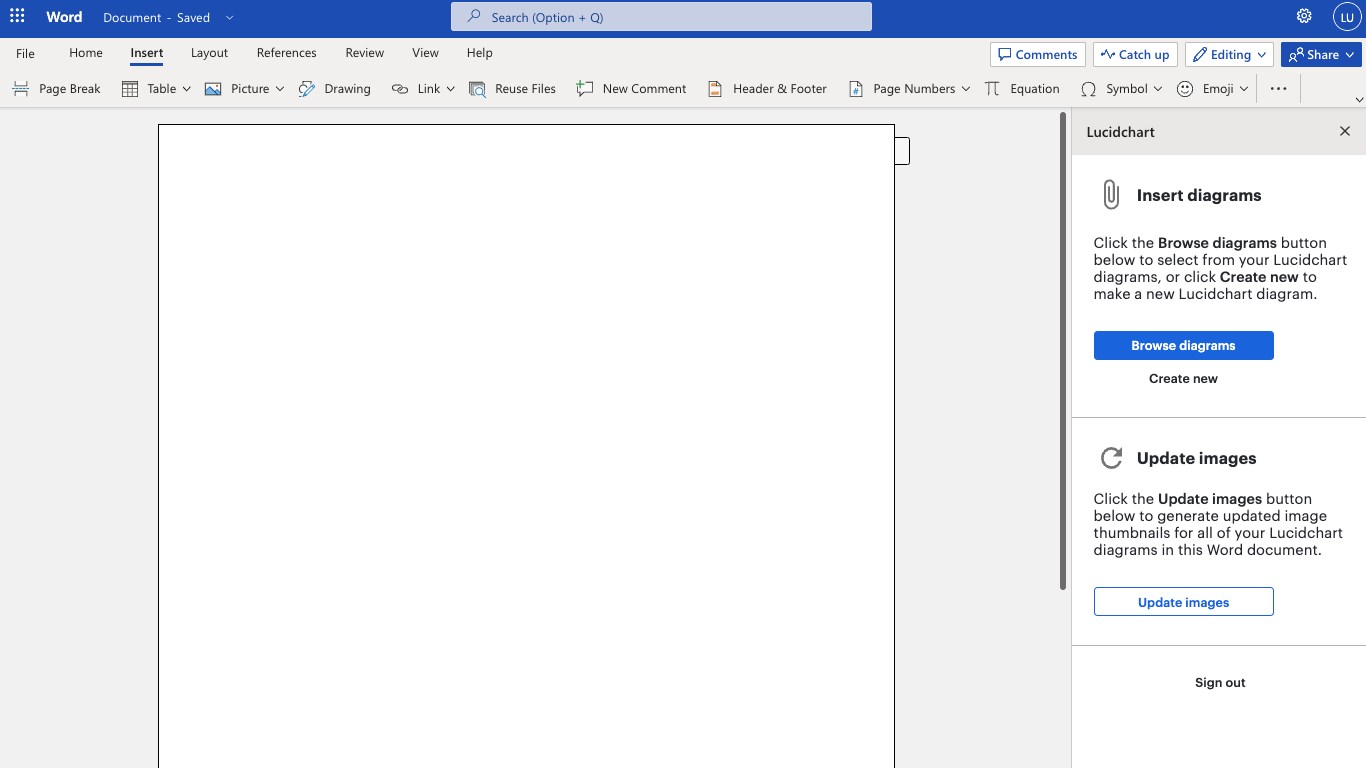Sign out of Lucidchart
Screen dimensions: 1366x768
point(1220,683)
